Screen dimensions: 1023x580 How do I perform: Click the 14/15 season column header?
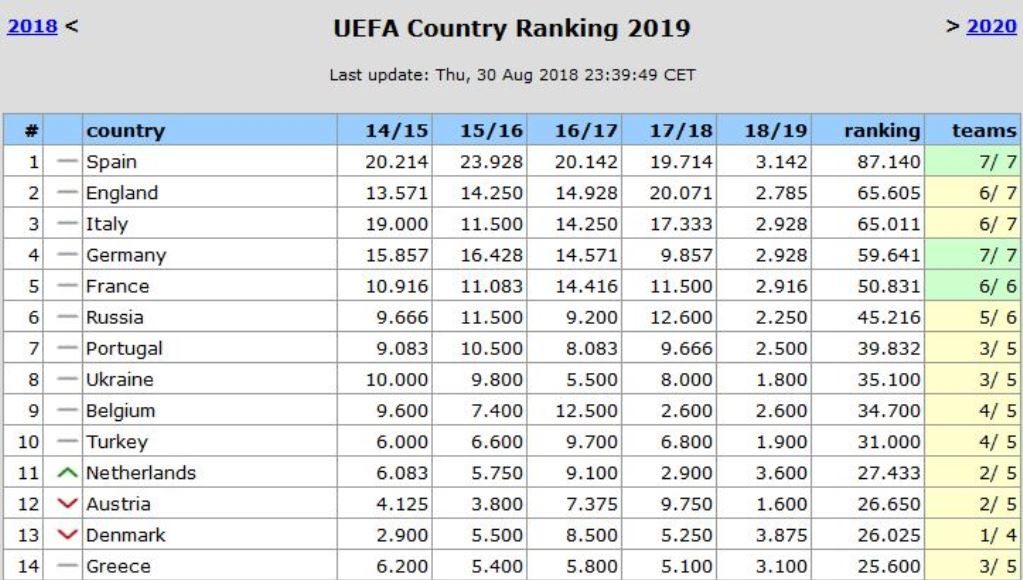(x=398, y=130)
